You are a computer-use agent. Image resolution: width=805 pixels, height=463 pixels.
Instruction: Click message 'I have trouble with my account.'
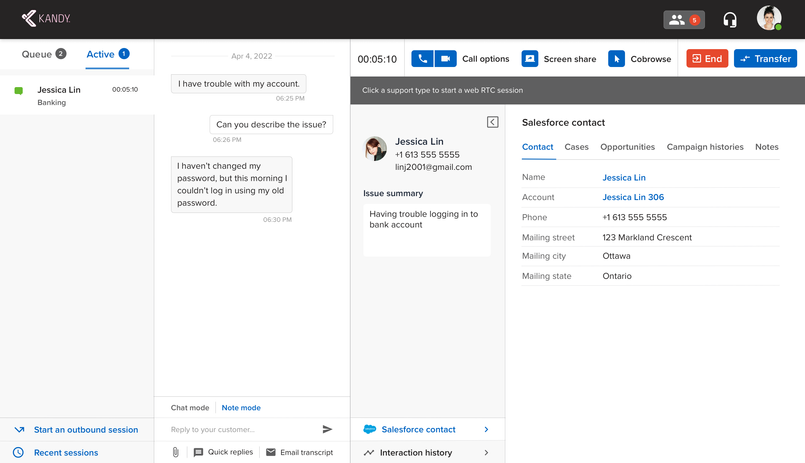click(239, 84)
